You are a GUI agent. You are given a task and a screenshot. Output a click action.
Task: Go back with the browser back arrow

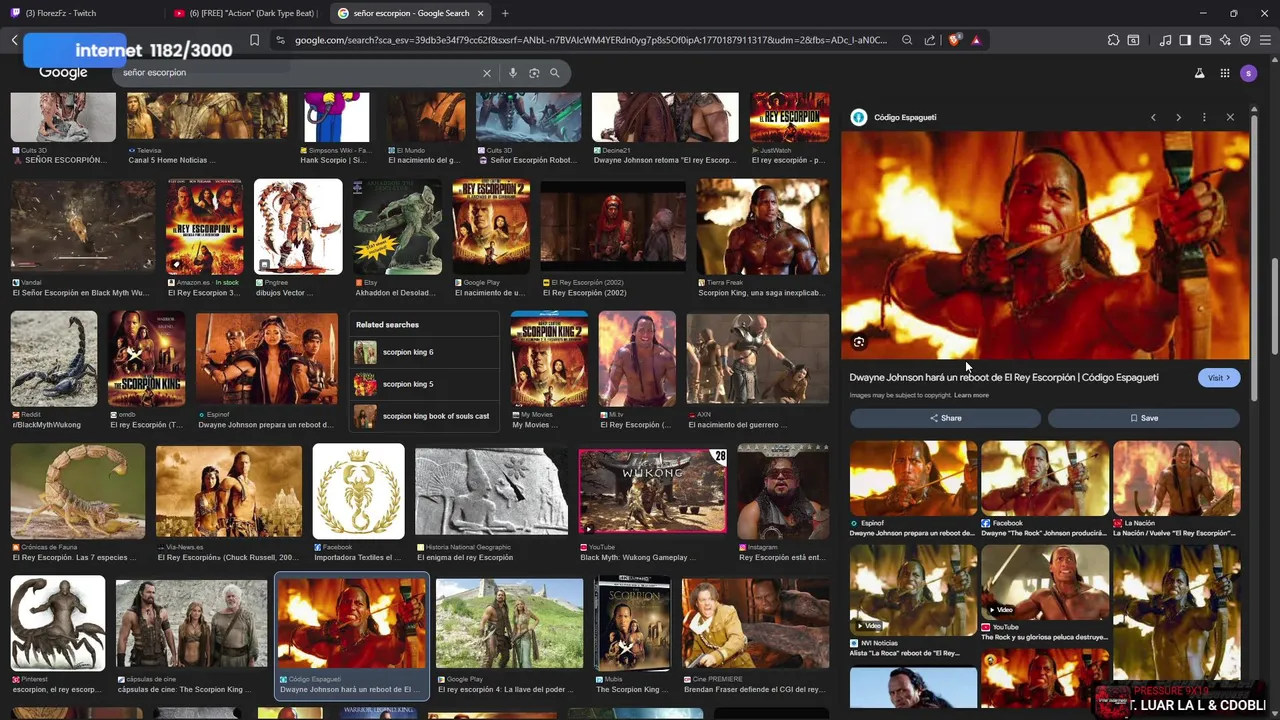pyautogui.click(x=14, y=40)
